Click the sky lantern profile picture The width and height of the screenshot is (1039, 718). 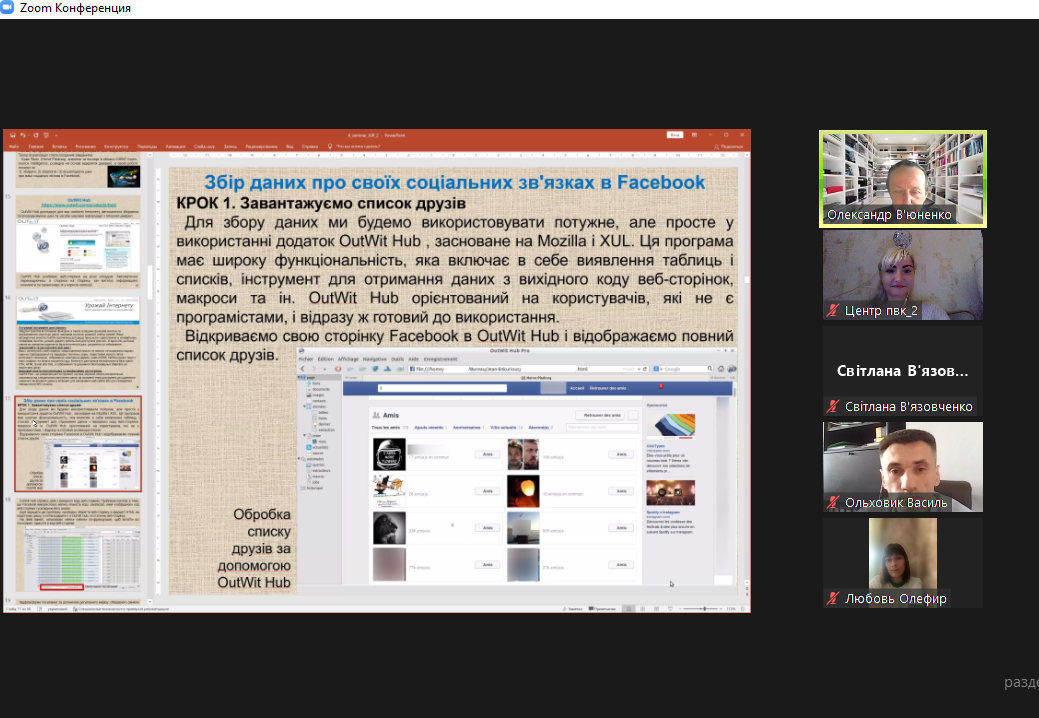(x=523, y=491)
